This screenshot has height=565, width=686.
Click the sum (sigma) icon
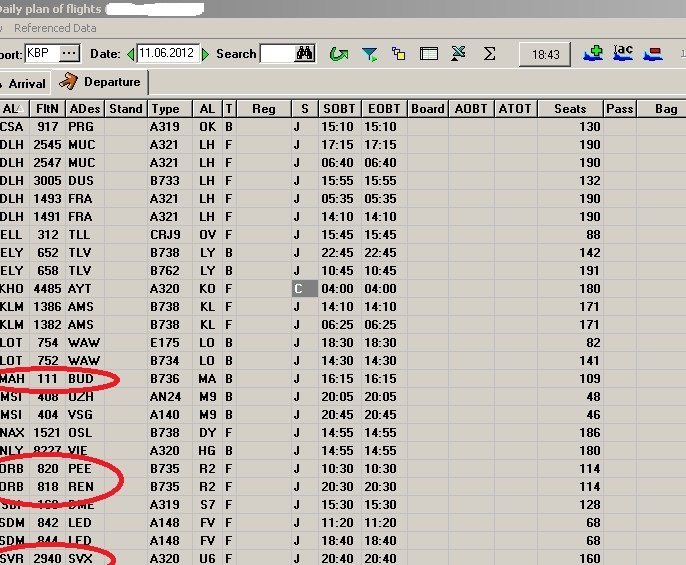(490, 54)
